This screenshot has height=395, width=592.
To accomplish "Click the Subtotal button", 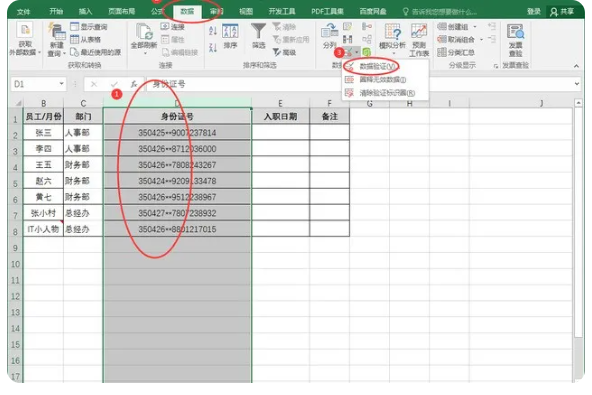I will pos(456,52).
